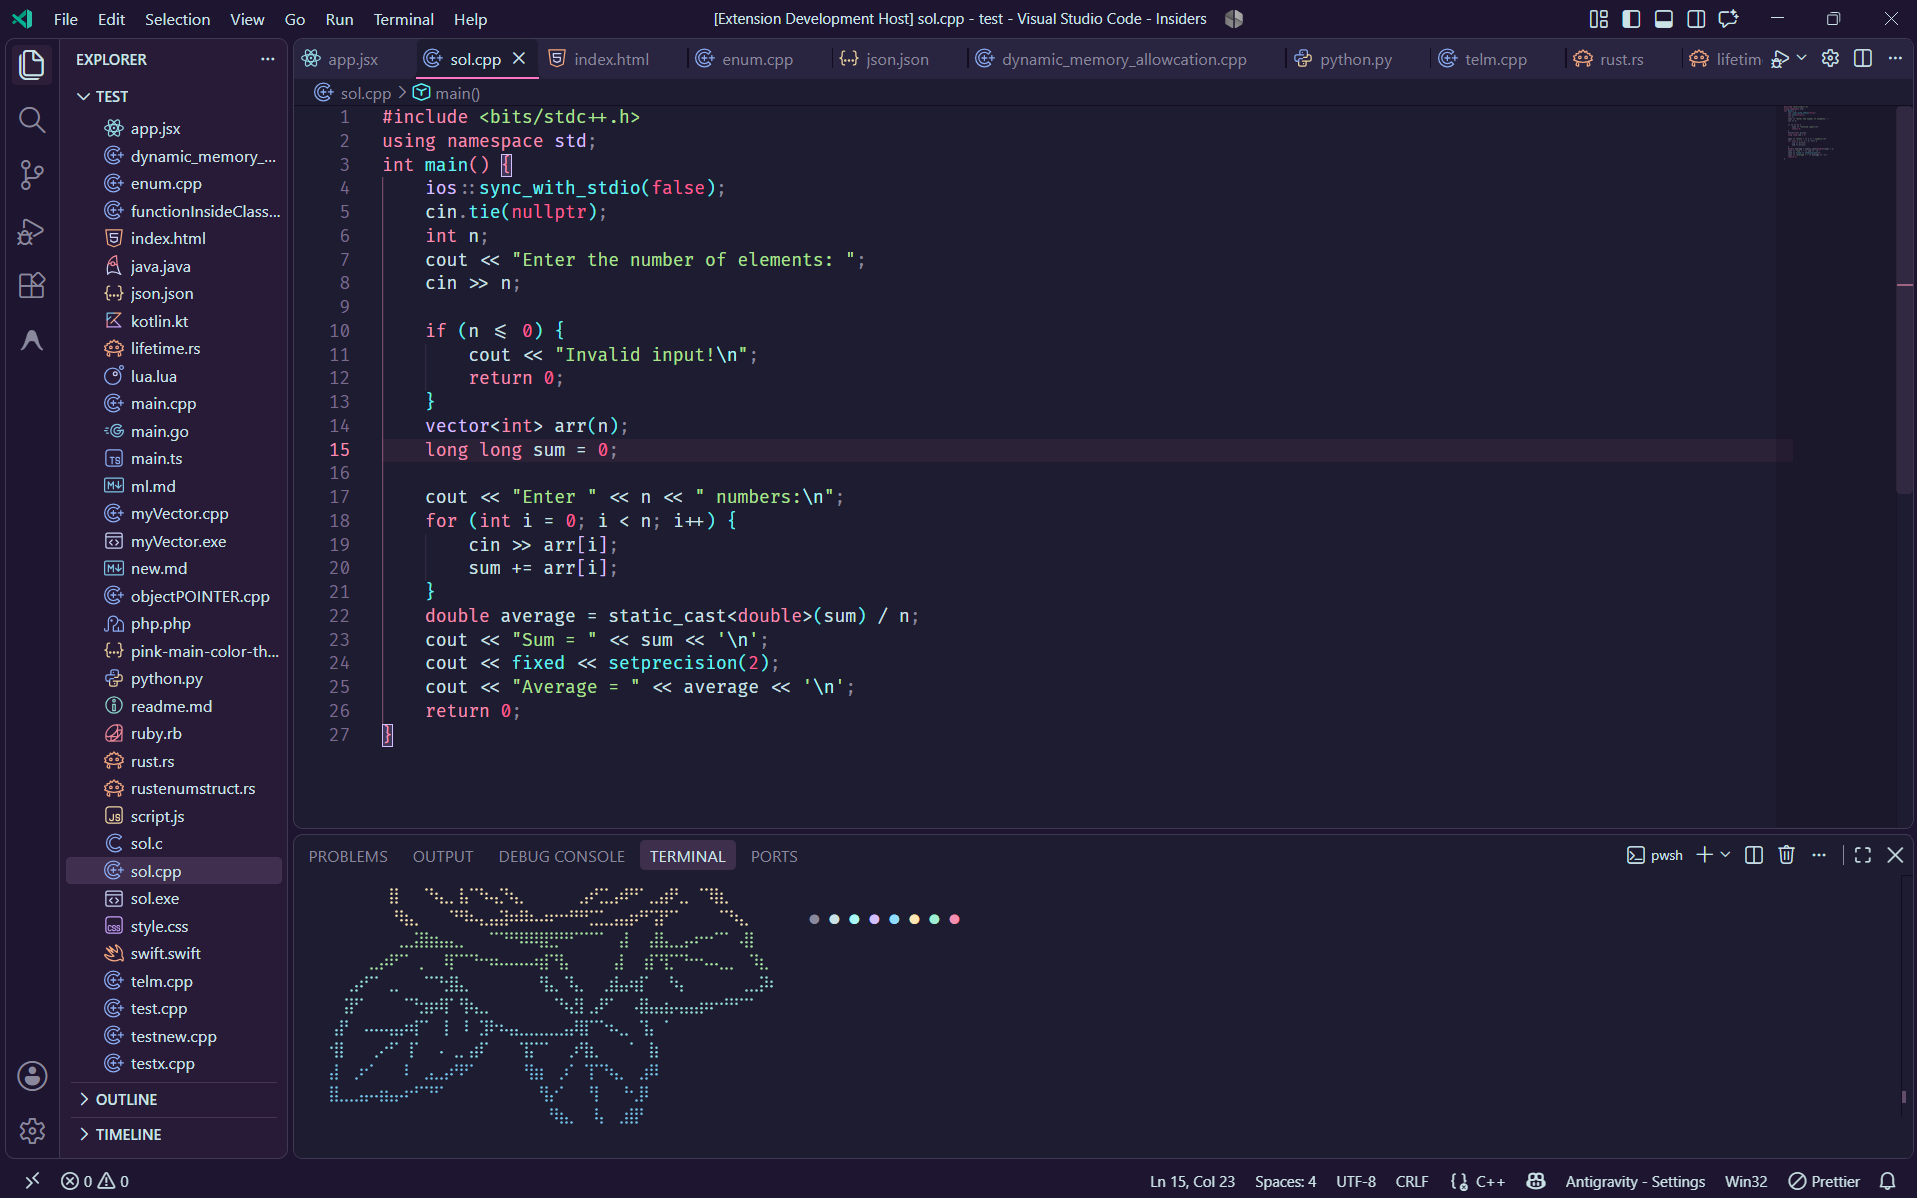
Task: Toggle the secondary side bar layout button
Action: click(x=1695, y=19)
